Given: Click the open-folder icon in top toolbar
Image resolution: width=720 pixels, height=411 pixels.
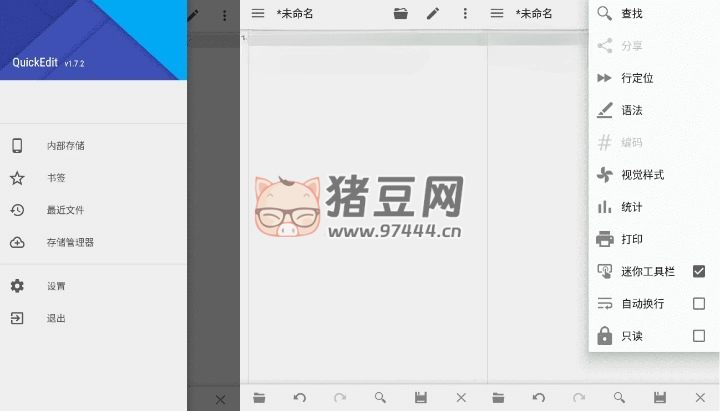Looking at the screenshot, I should coord(401,14).
